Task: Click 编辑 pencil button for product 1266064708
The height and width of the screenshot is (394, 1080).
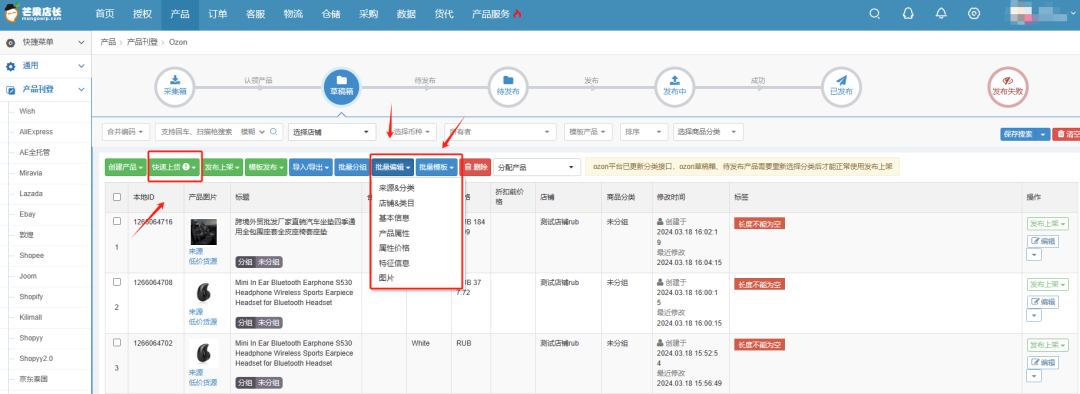Action: tap(1043, 302)
